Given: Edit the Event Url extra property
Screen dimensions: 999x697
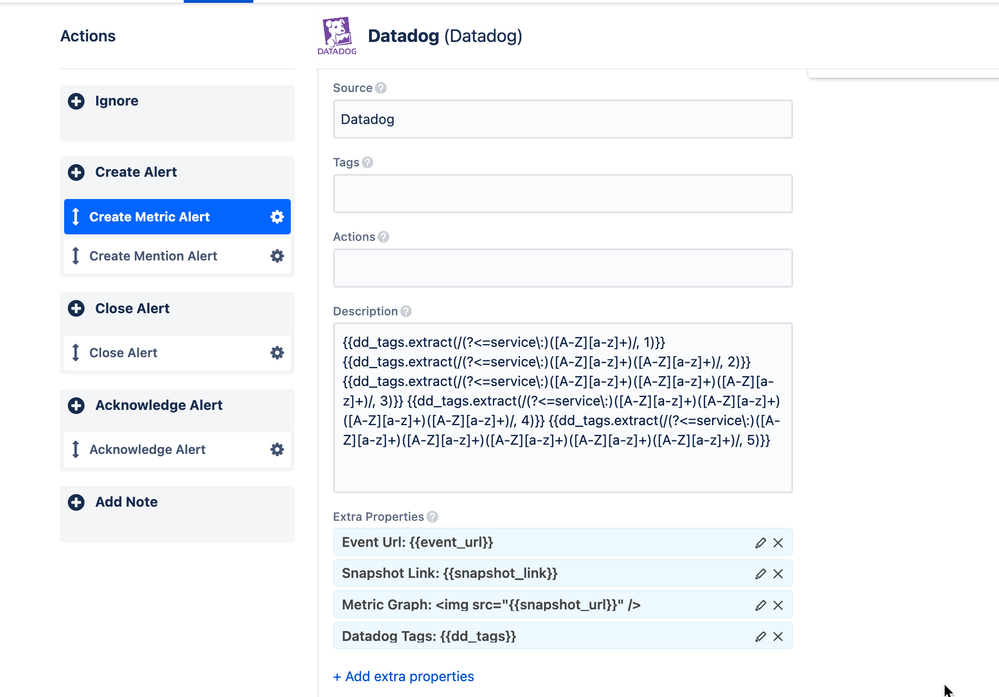Looking at the screenshot, I should [760, 543].
